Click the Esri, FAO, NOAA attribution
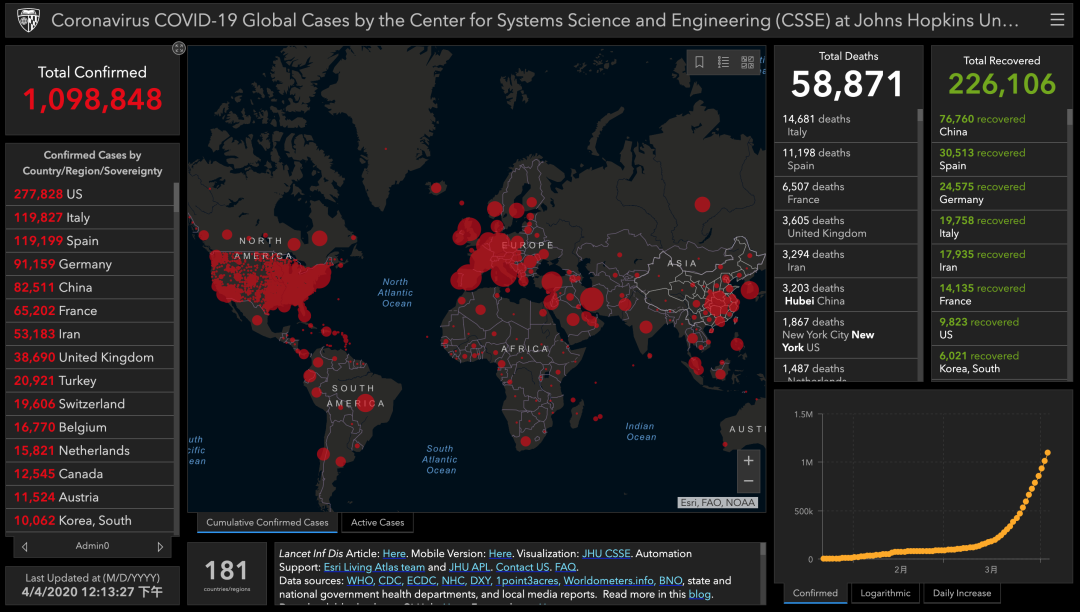 point(718,503)
